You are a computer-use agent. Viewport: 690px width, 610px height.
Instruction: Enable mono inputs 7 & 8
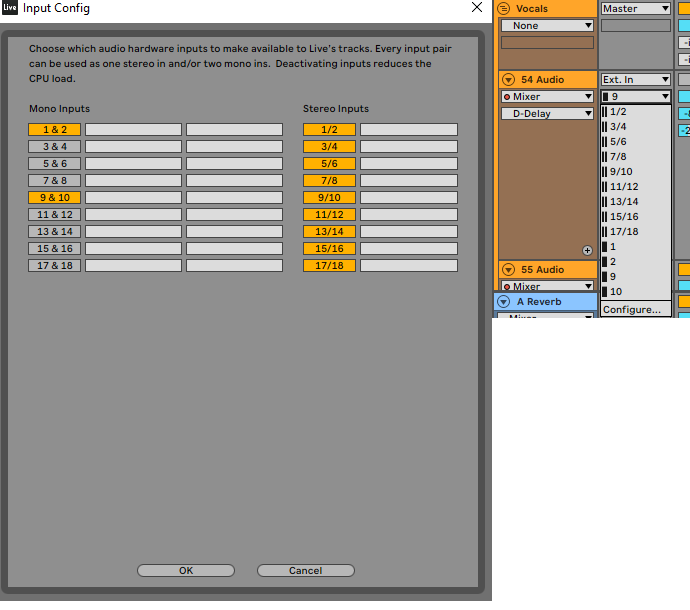click(x=55, y=180)
